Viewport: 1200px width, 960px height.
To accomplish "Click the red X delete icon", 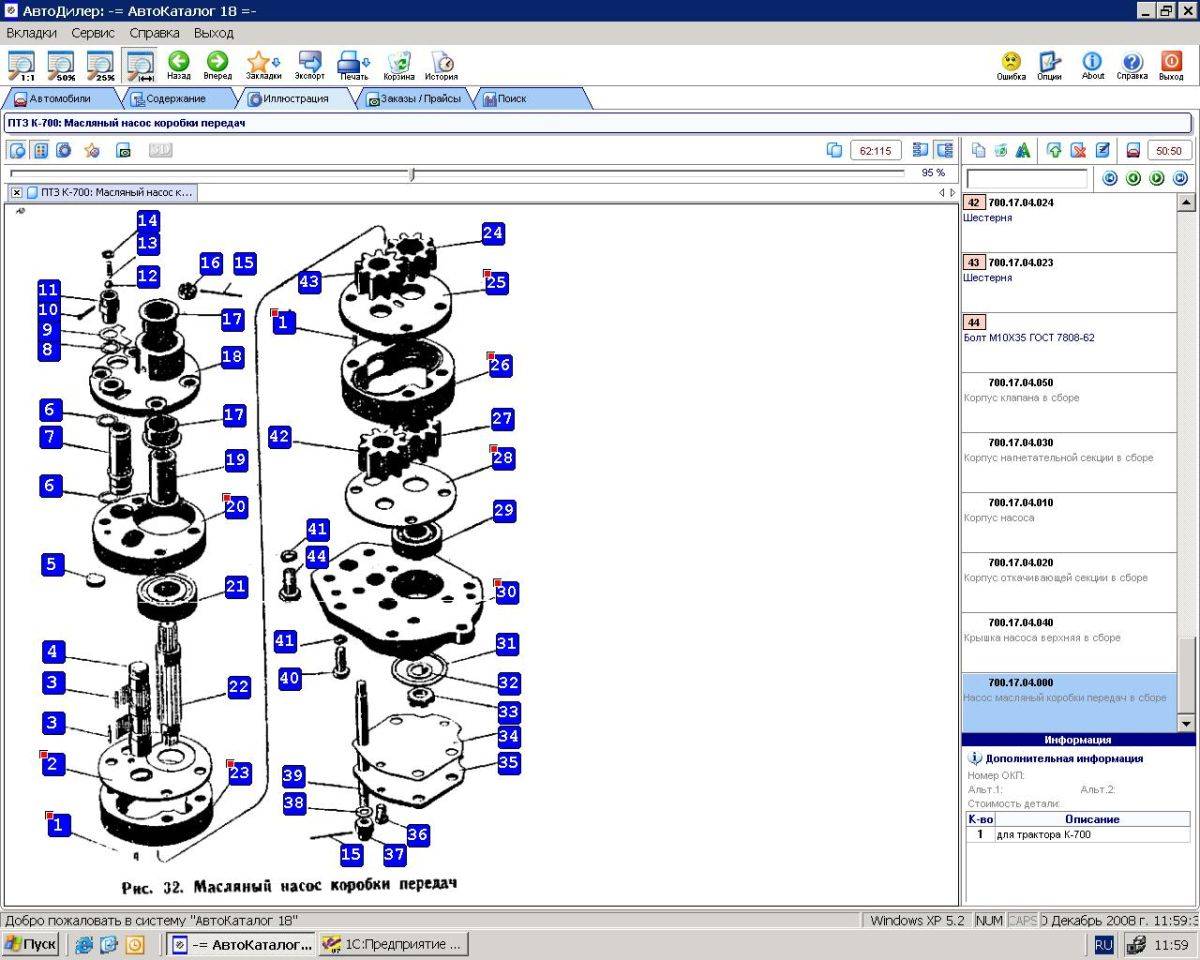I will point(1078,150).
